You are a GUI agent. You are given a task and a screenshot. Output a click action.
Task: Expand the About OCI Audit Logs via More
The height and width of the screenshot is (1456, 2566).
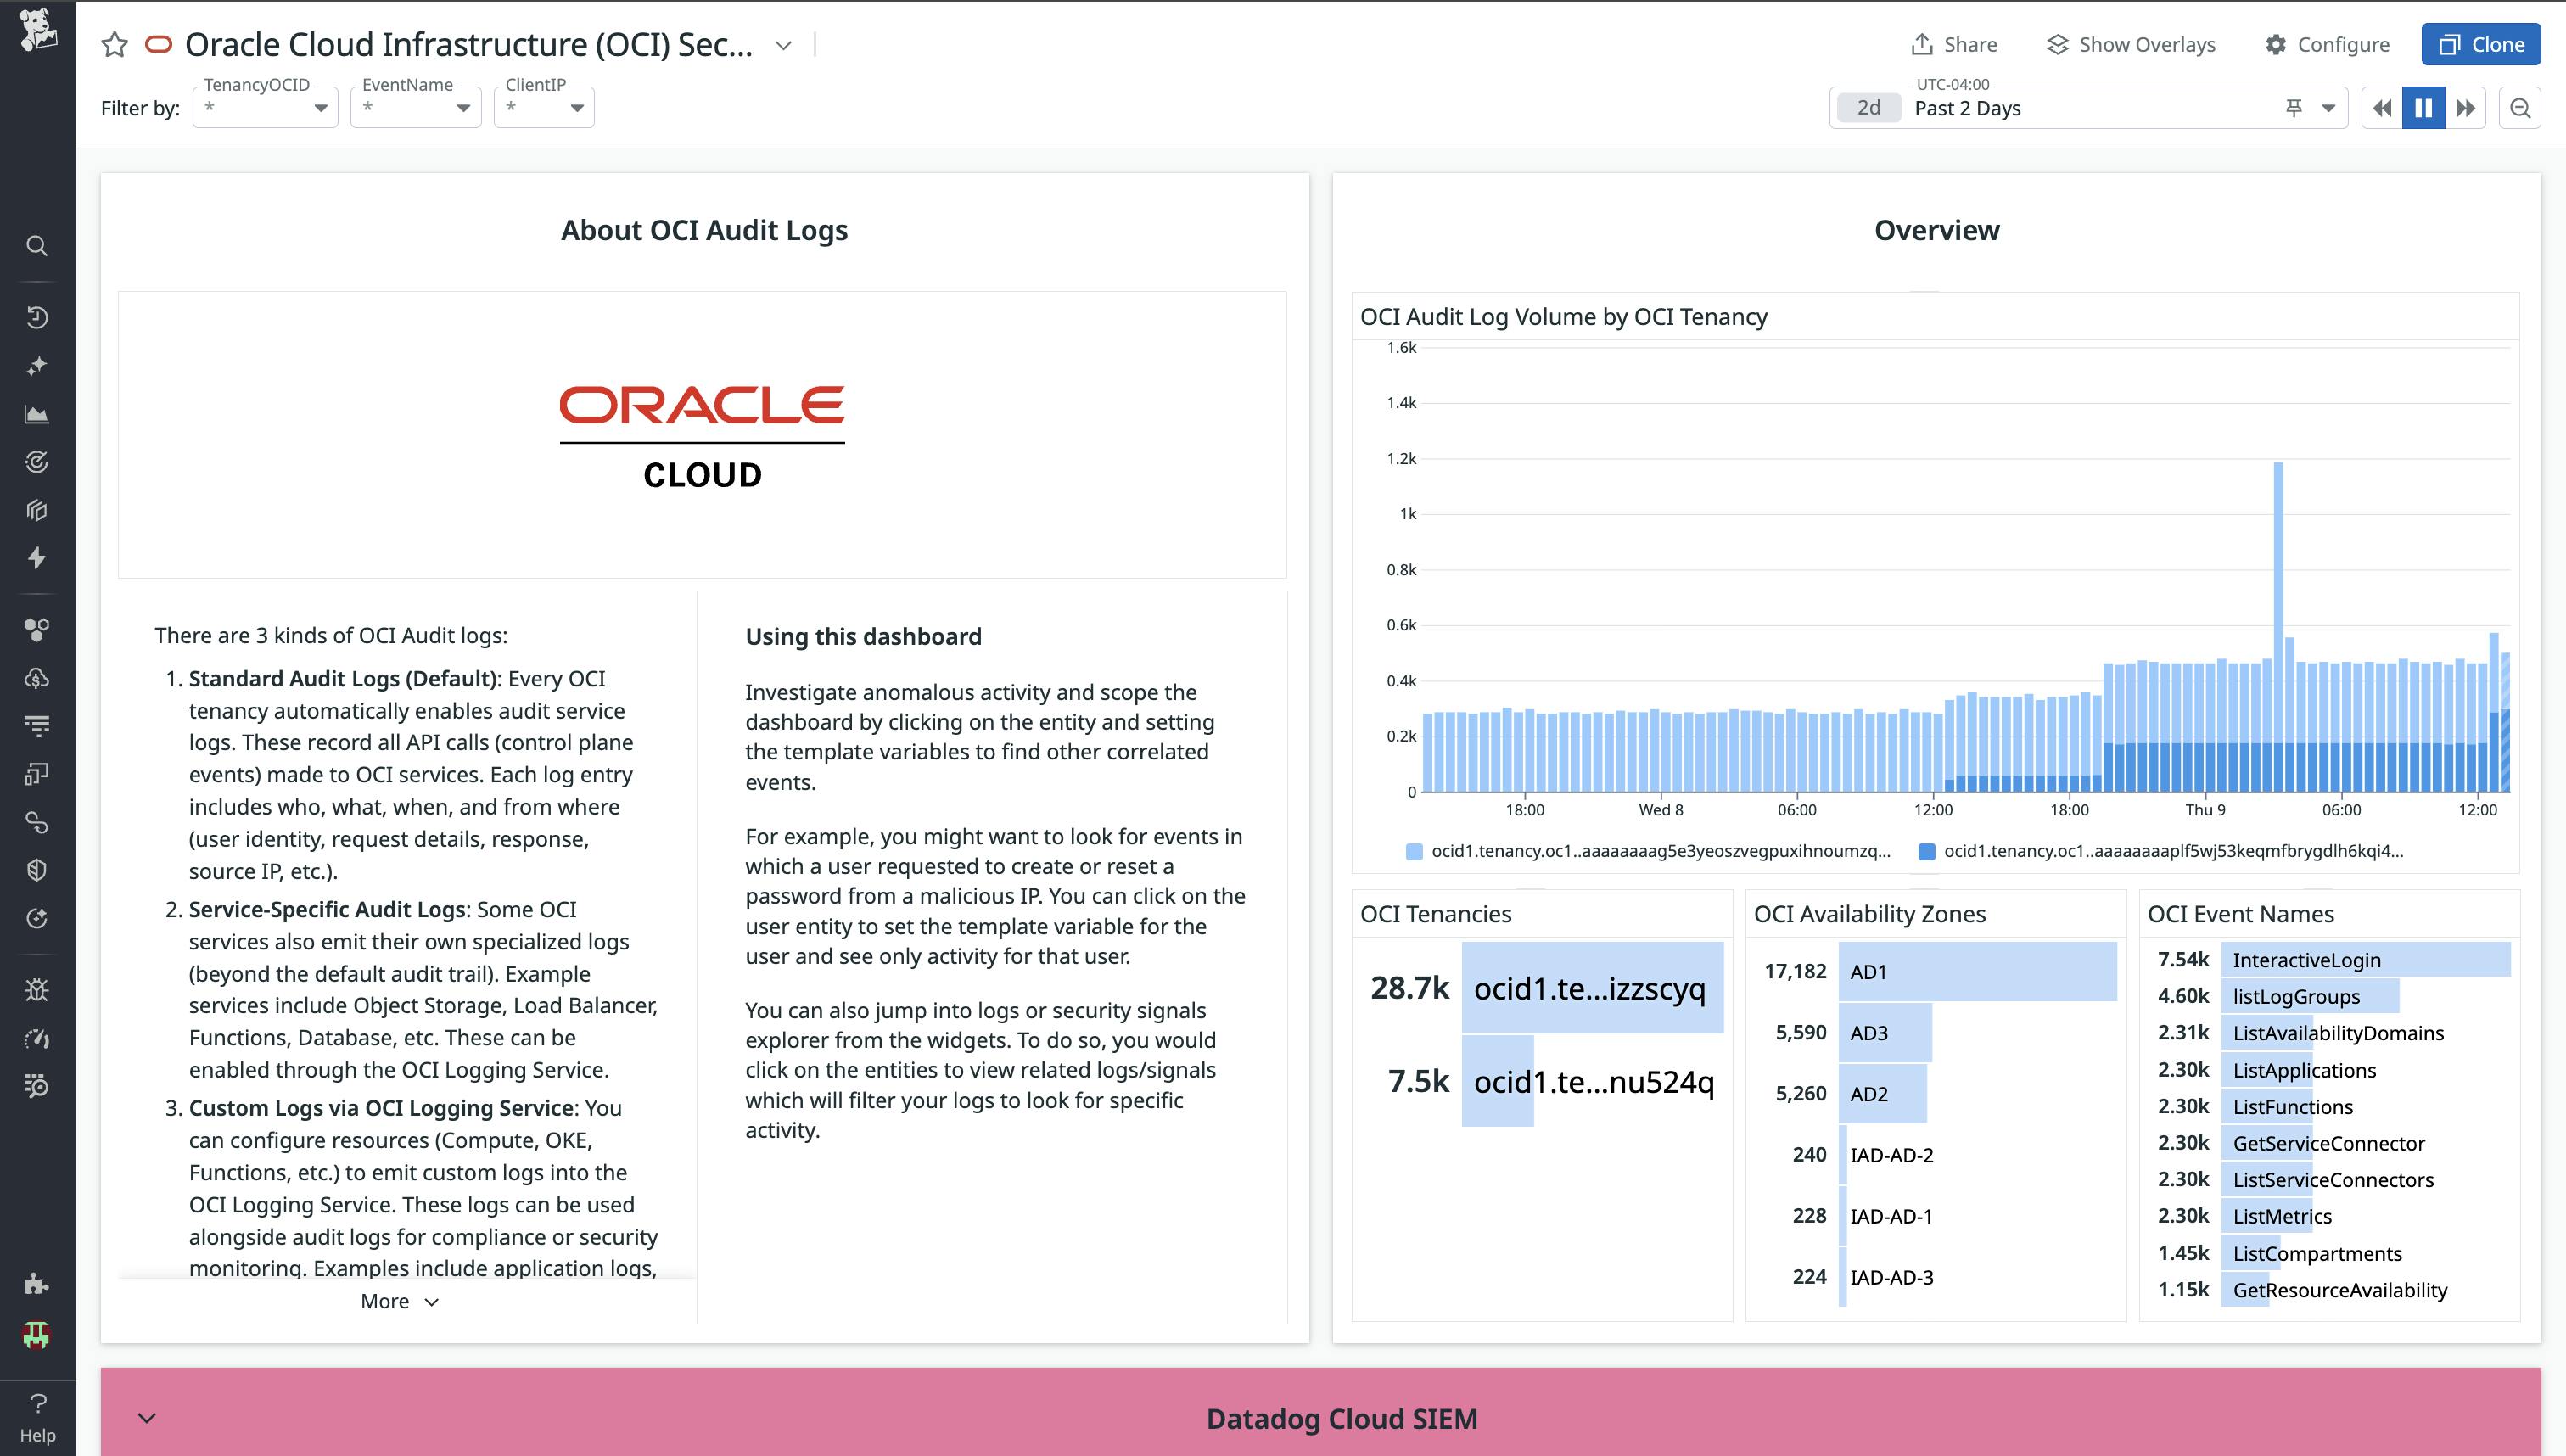[398, 1301]
